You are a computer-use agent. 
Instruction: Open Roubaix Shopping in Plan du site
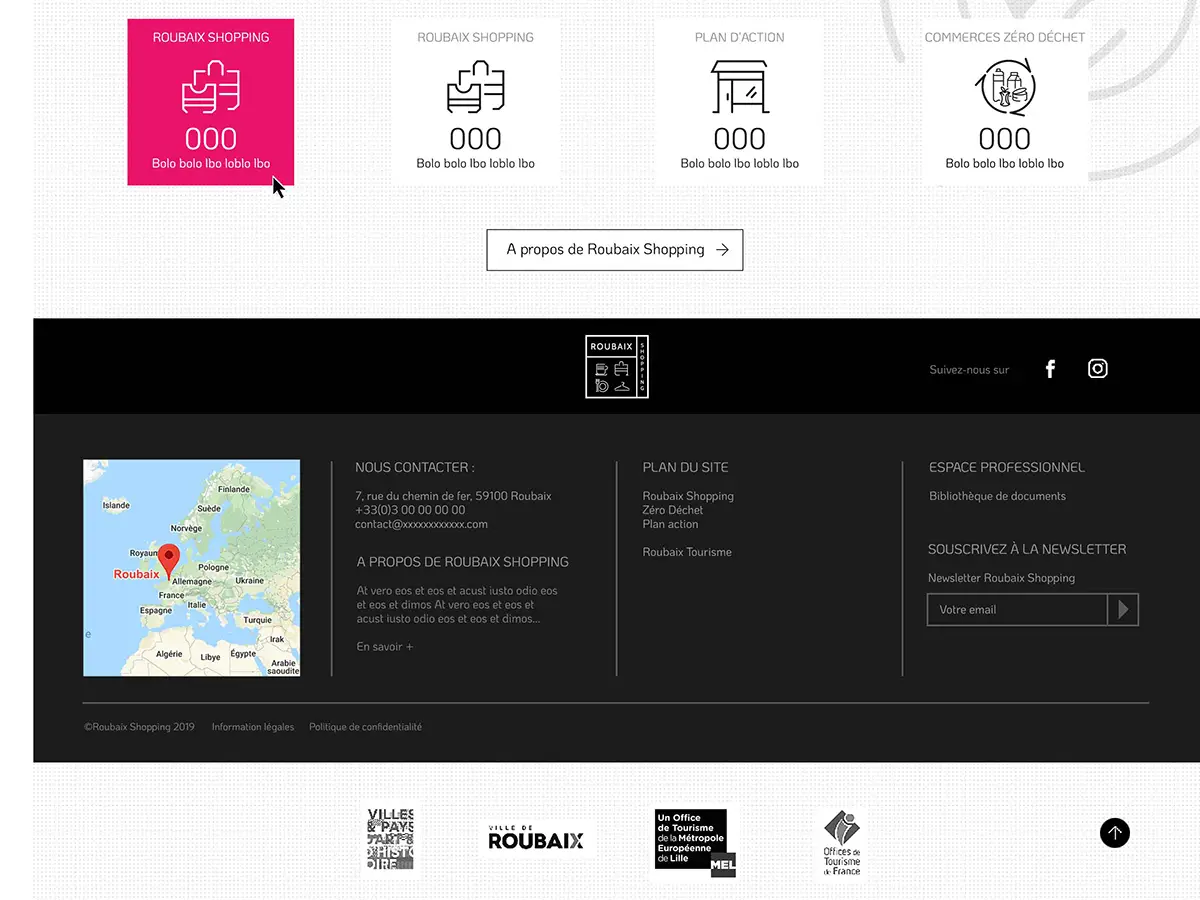(x=688, y=496)
